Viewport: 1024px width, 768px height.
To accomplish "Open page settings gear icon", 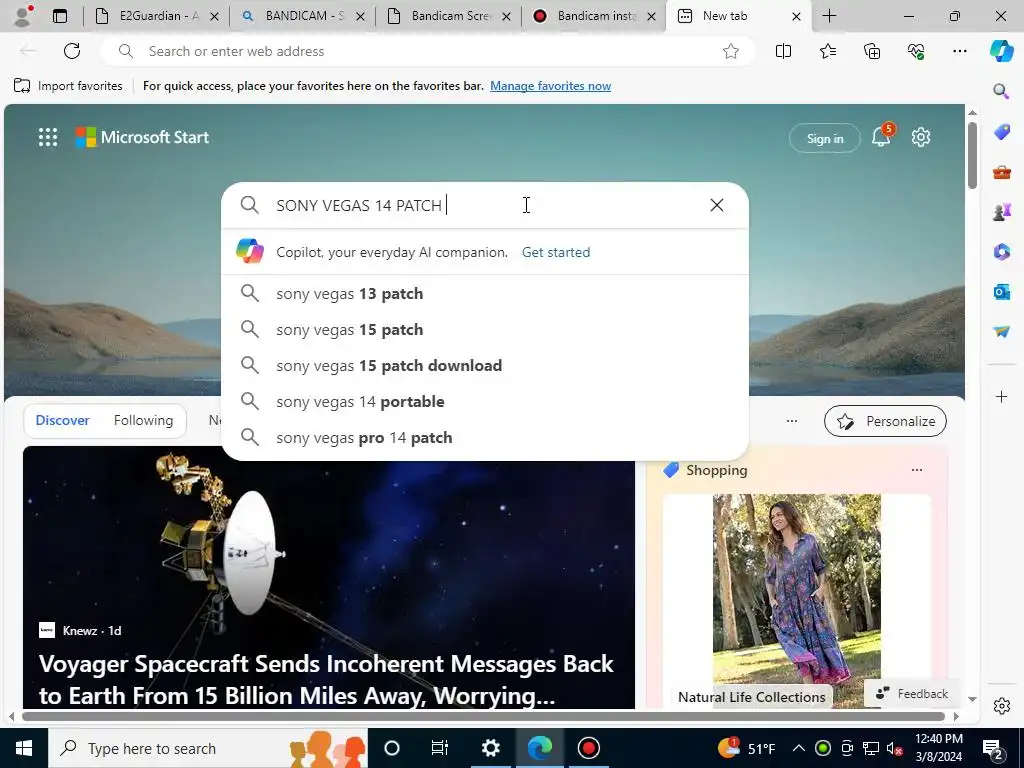I will (921, 137).
